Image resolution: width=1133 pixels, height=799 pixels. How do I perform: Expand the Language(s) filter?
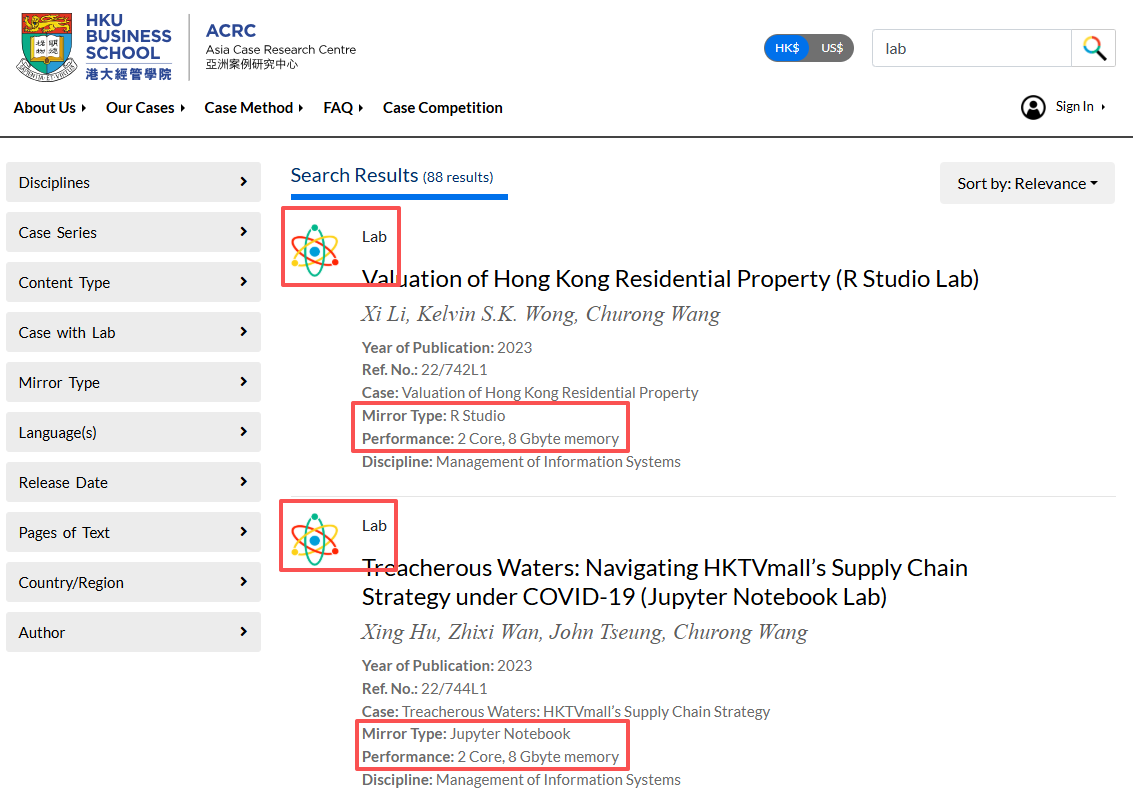pos(134,432)
